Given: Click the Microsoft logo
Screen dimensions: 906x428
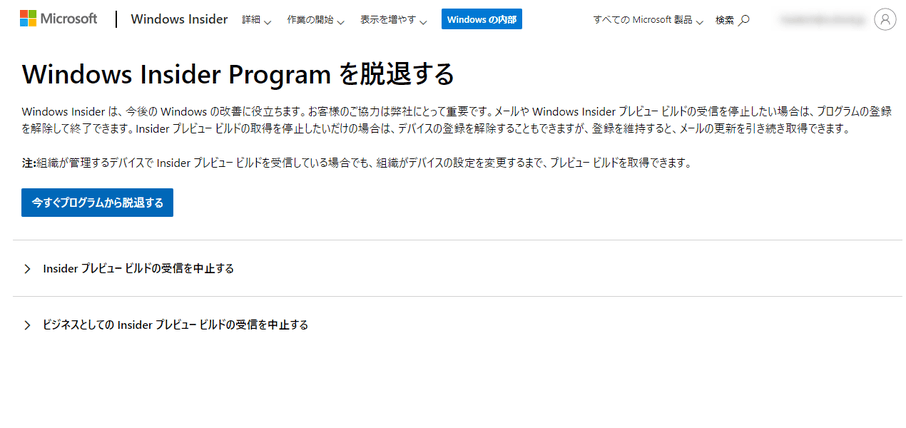Looking at the screenshot, I should tap(58, 18).
